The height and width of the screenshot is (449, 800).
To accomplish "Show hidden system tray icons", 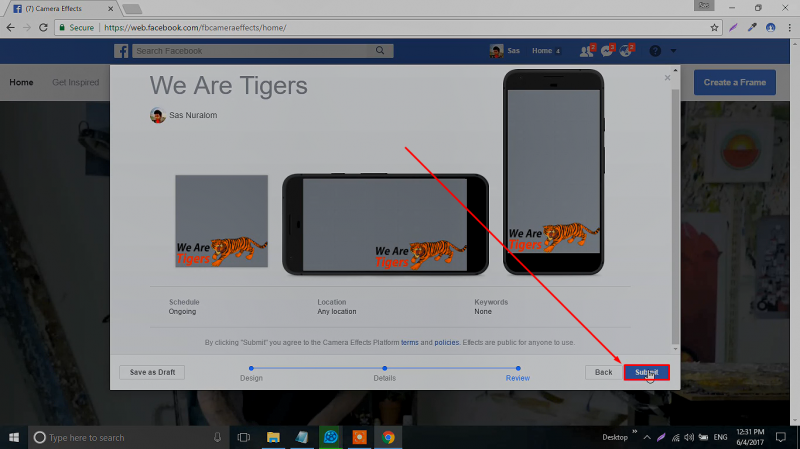I will tap(647, 437).
